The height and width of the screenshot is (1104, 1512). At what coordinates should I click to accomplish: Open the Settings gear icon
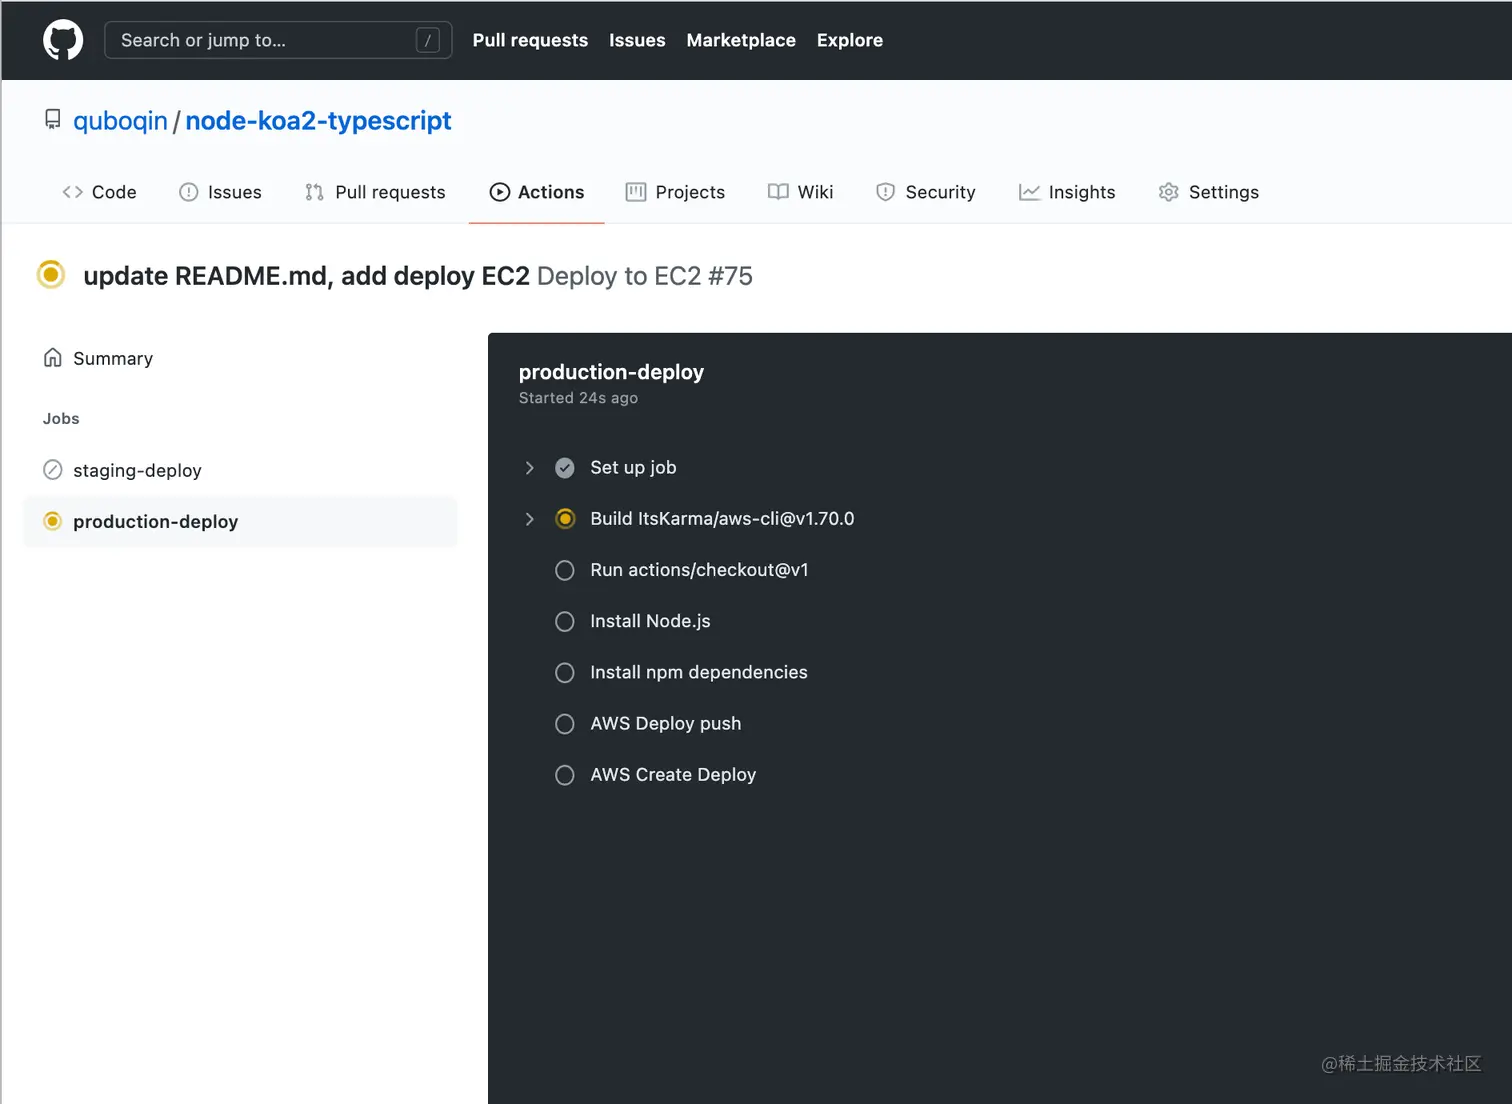pos(1168,191)
